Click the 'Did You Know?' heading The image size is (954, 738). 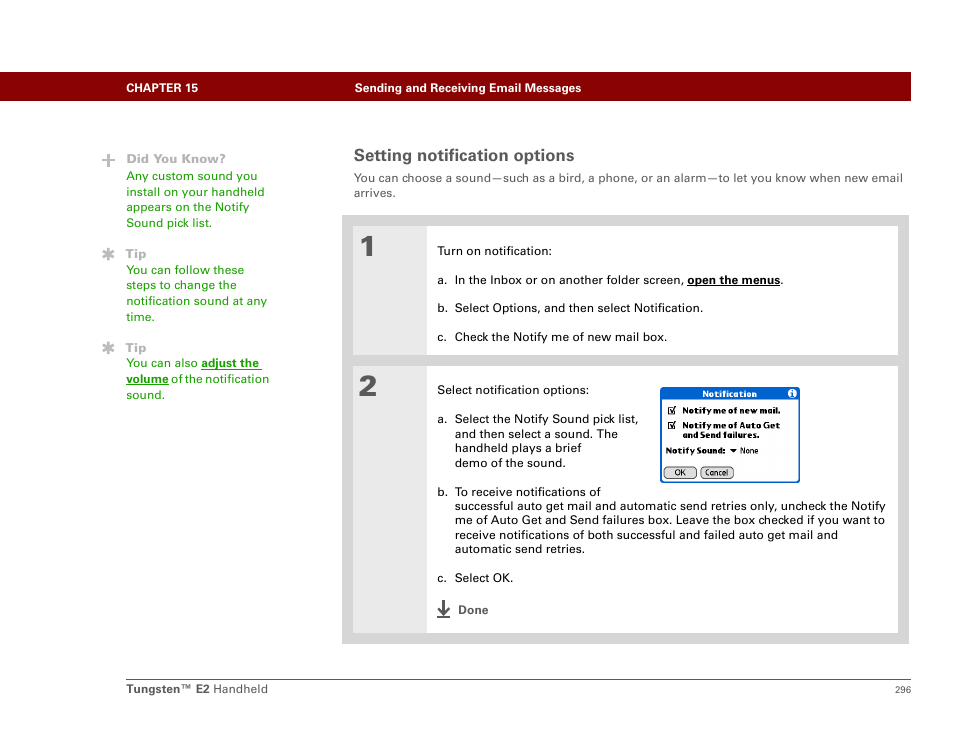[176, 159]
